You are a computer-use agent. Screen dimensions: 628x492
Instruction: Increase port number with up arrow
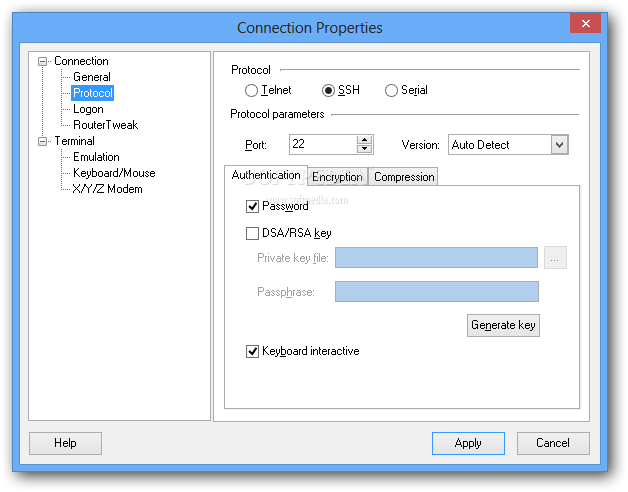tap(364, 140)
